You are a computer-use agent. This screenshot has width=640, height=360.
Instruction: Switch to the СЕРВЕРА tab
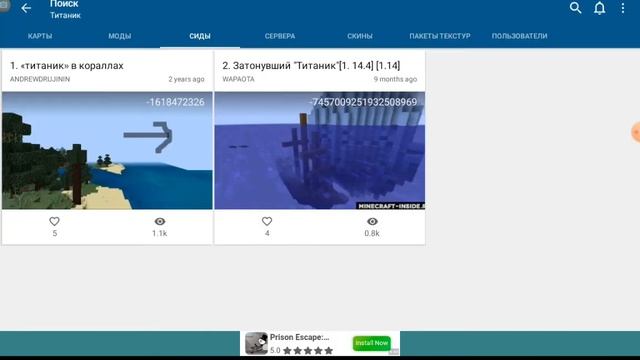click(x=280, y=36)
